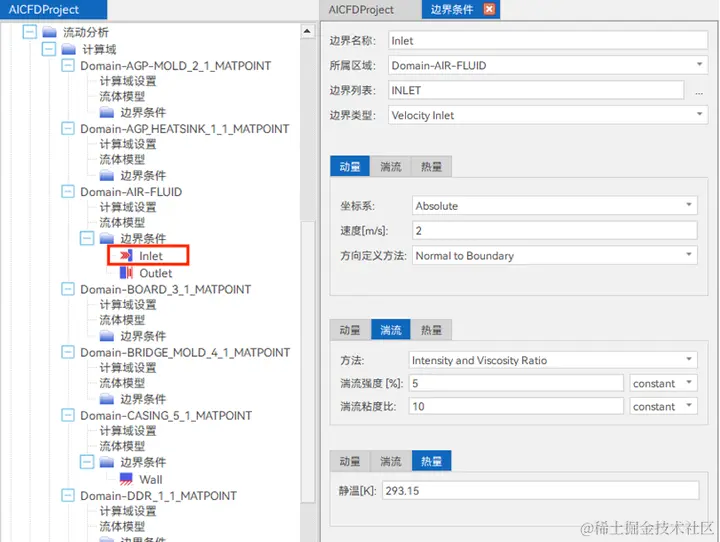Select 流体模型 under Domain-BOARD_3_1_MATPOINT

tap(122, 320)
